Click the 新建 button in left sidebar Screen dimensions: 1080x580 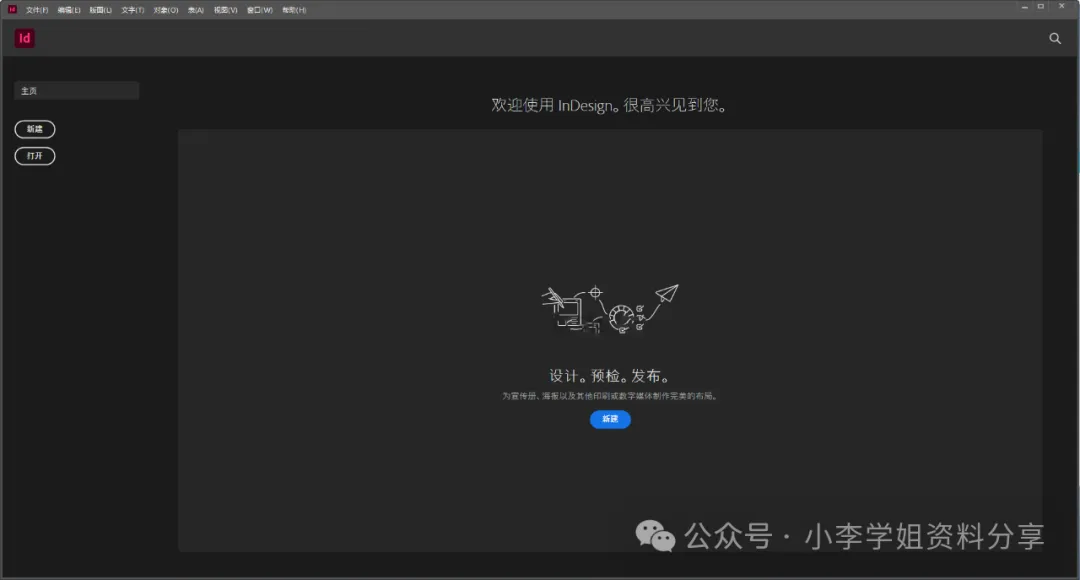[34, 129]
